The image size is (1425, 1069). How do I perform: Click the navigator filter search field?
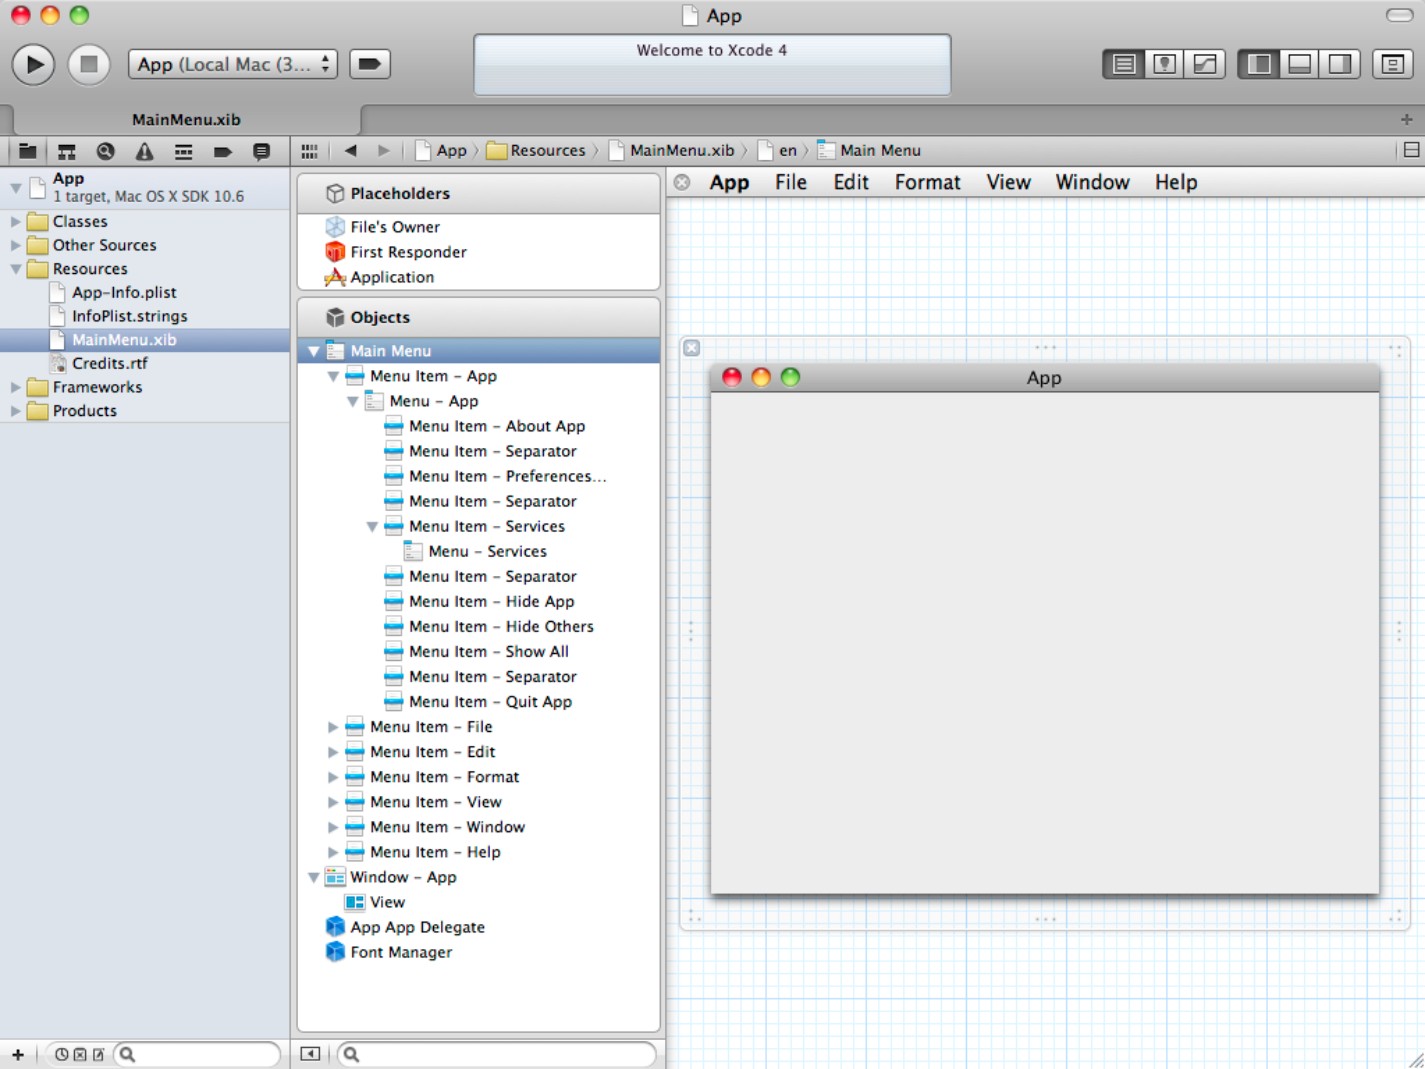(197, 1054)
